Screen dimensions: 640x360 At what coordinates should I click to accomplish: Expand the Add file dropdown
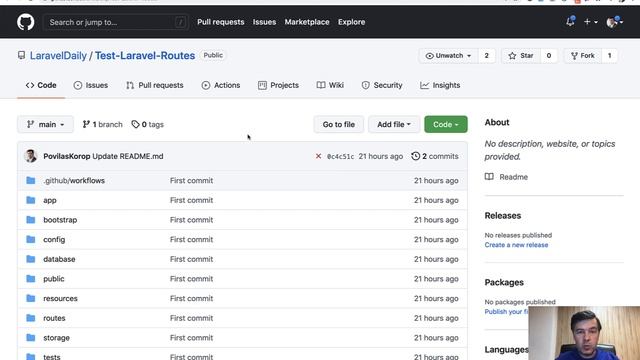point(394,124)
